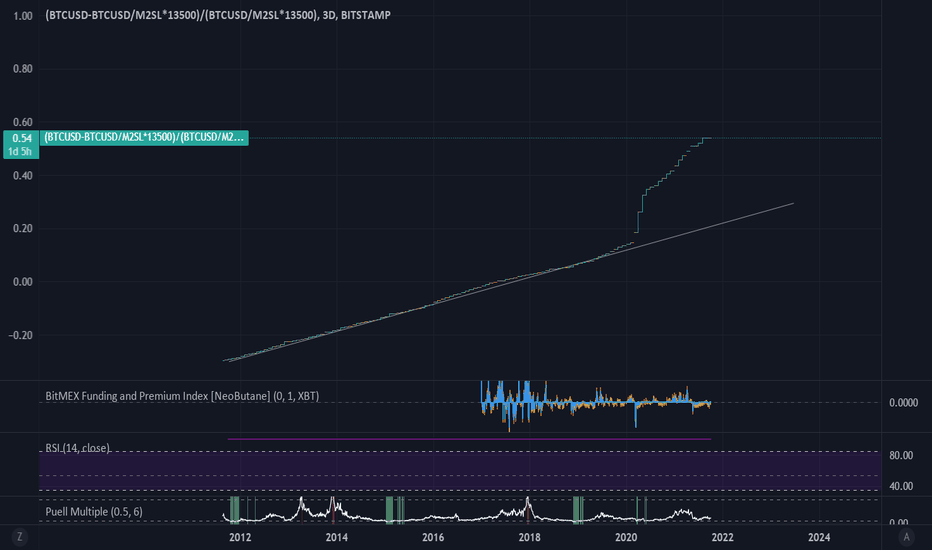Image resolution: width=932 pixels, height=550 pixels.
Task: Click the 2012 label on time axis
Action: [x=240, y=538]
